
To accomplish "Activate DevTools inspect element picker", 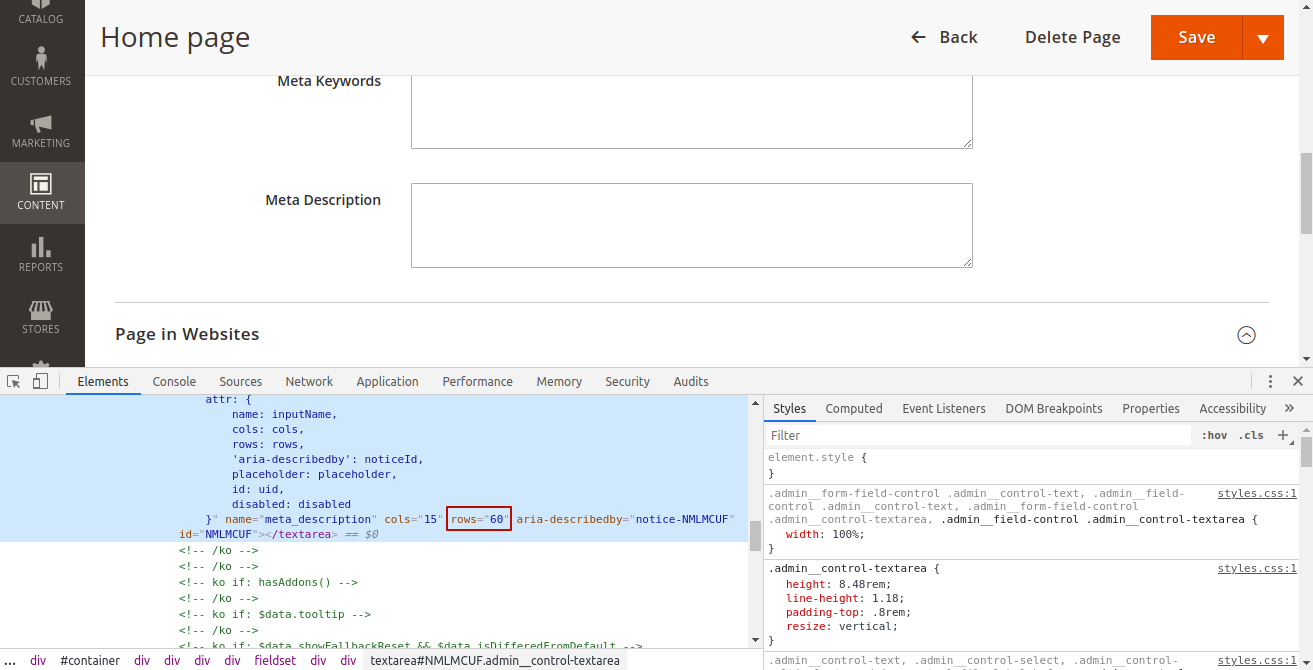I will (x=14, y=381).
